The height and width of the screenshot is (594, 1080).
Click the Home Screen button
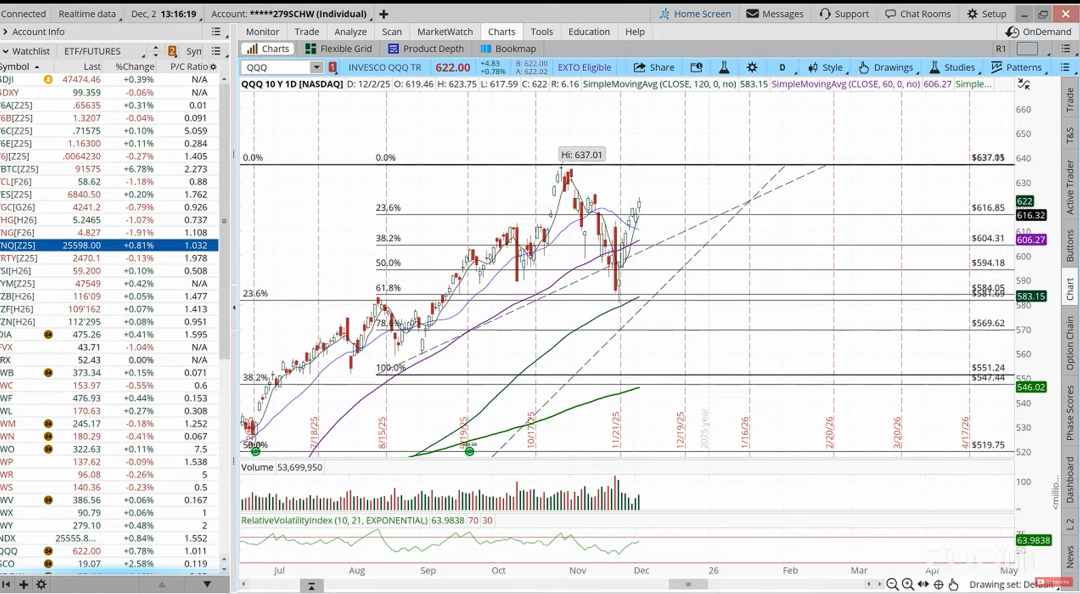click(694, 14)
